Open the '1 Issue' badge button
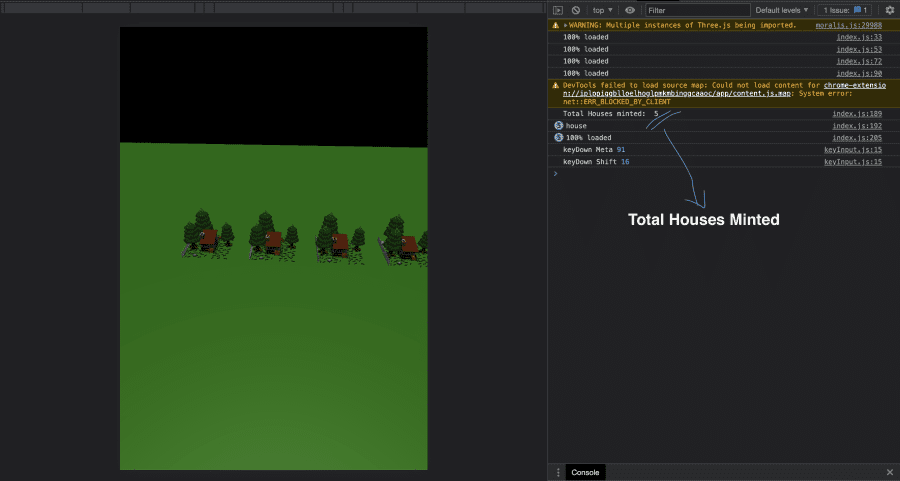900x481 pixels. 845,10
